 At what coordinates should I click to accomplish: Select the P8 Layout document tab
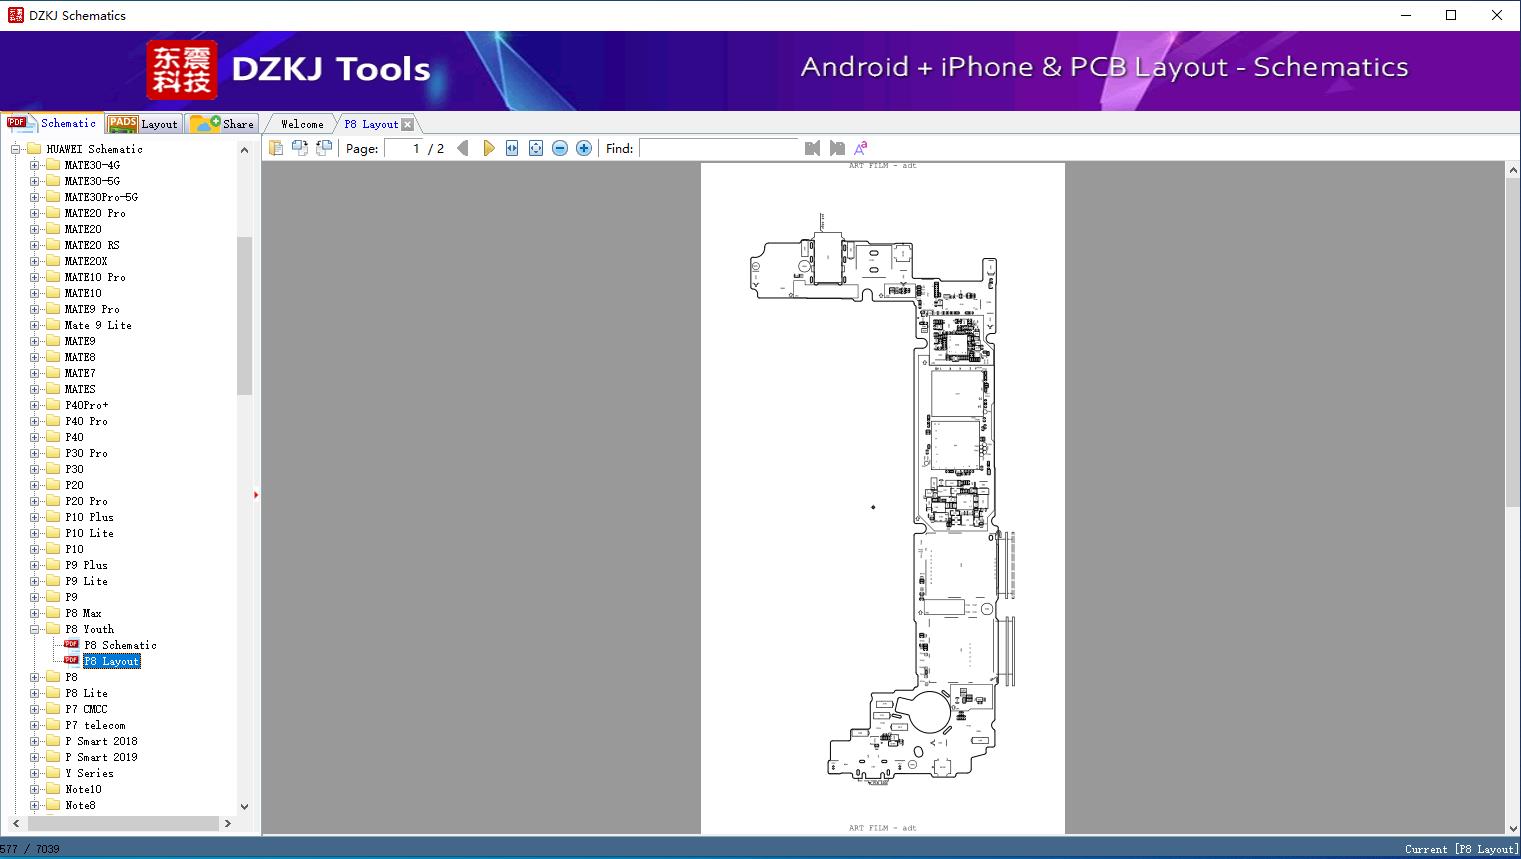tap(371, 124)
